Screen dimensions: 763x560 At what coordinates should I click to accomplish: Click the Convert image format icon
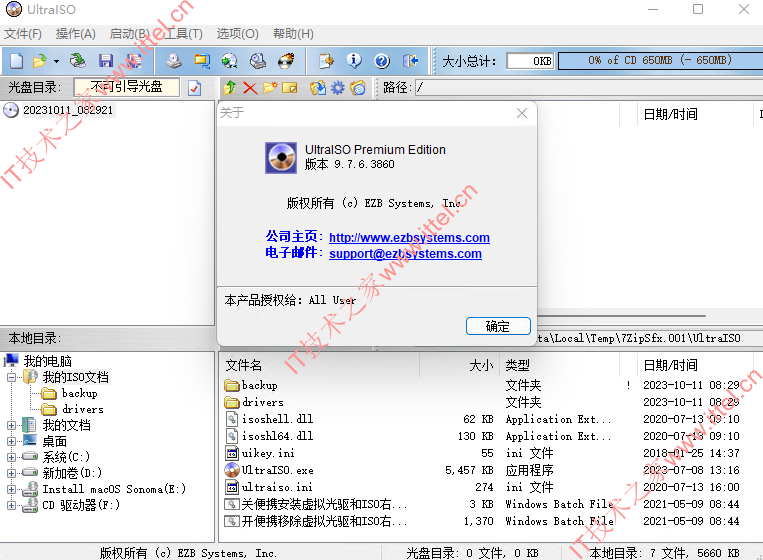[x=202, y=61]
